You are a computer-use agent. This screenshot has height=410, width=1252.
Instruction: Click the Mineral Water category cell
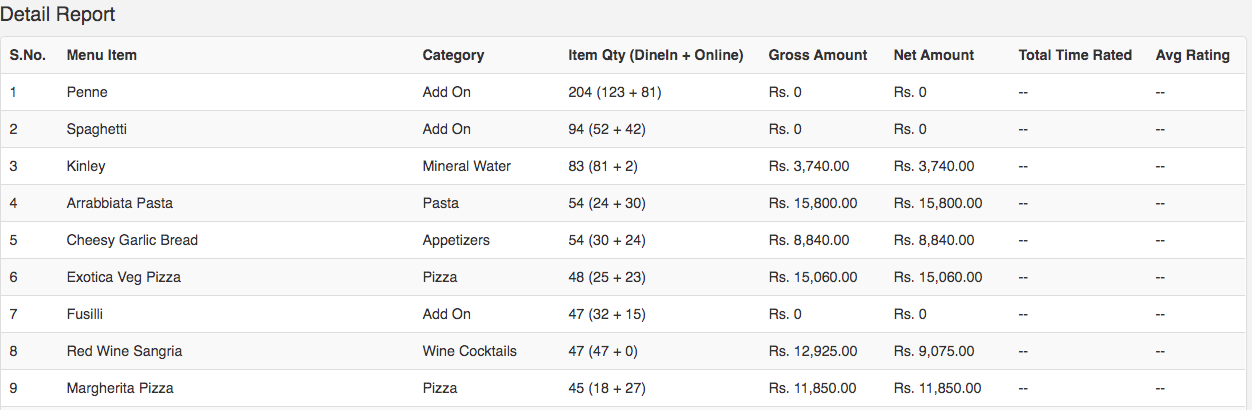tap(467, 166)
